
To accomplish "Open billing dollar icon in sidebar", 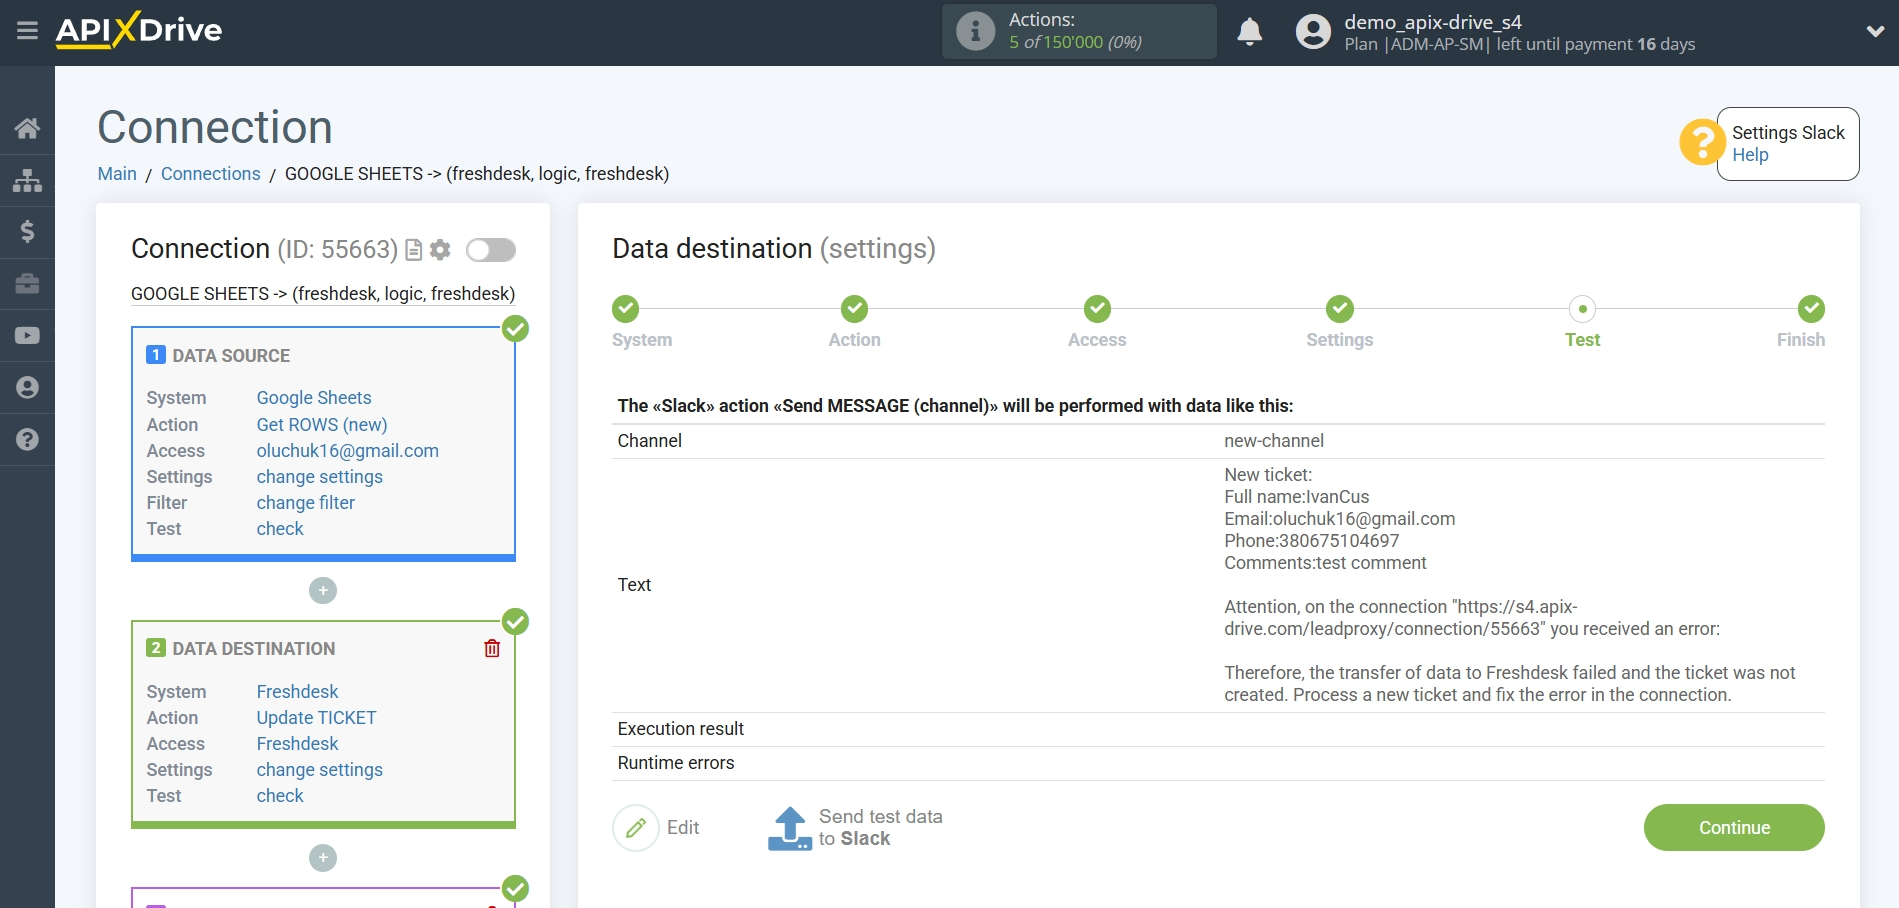I will [x=27, y=232].
